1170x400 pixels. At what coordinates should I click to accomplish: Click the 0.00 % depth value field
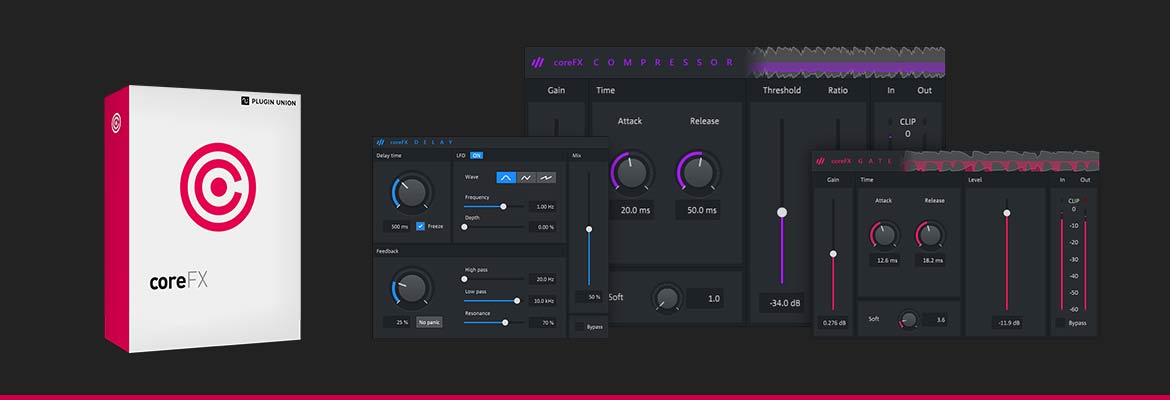pyautogui.click(x=542, y=227)
